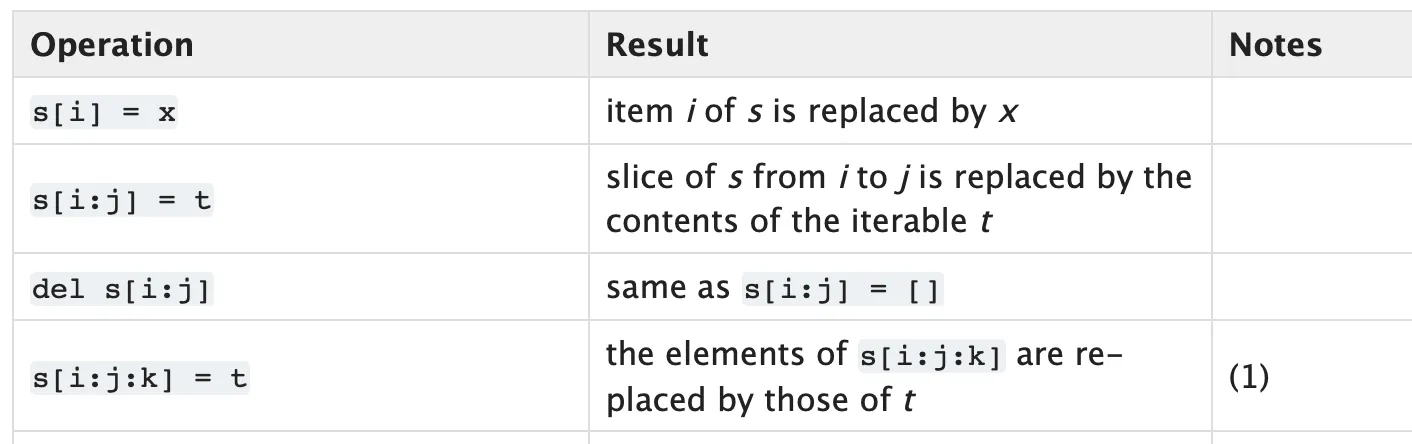Click the del s[i:j] operation code
The image size is (1412, 444).
(122, 290)
